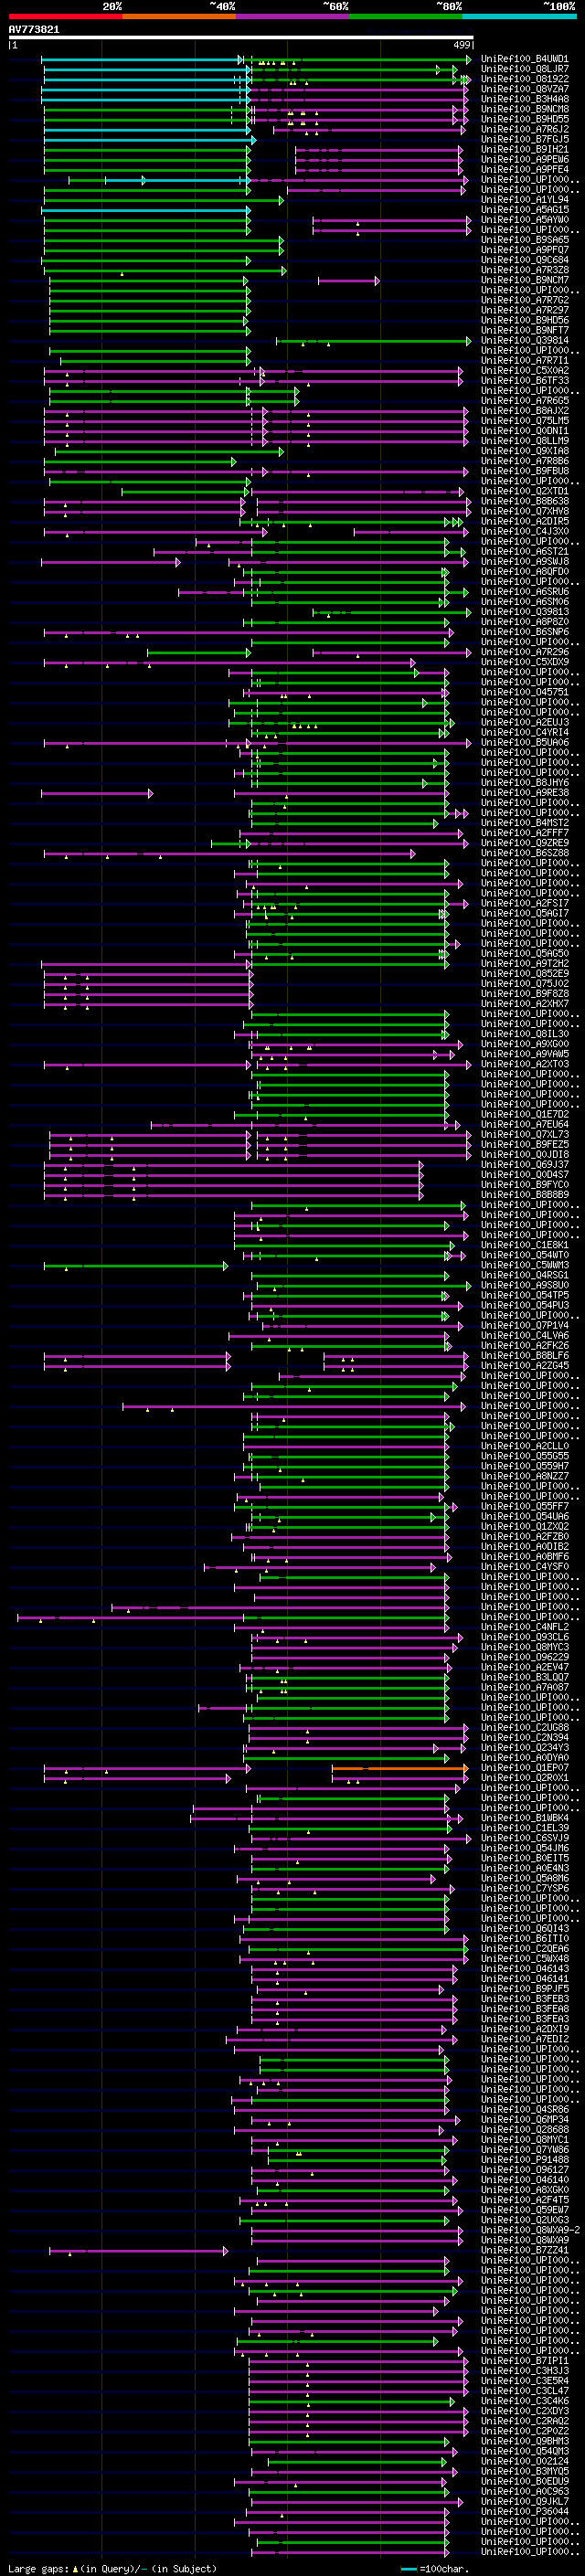Select the UniRef100_B7FGJ5 label
The height and width of the screenshot is (2576, 585).
click(x=525, y=139)
